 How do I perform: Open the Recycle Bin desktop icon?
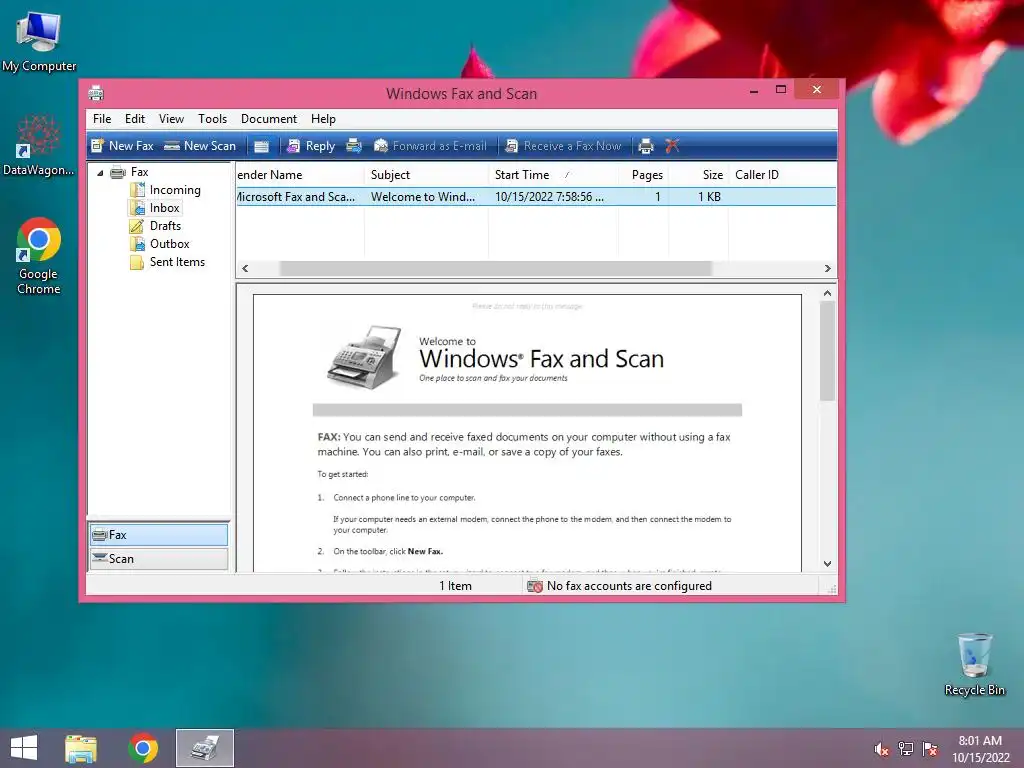coord(974,664)
